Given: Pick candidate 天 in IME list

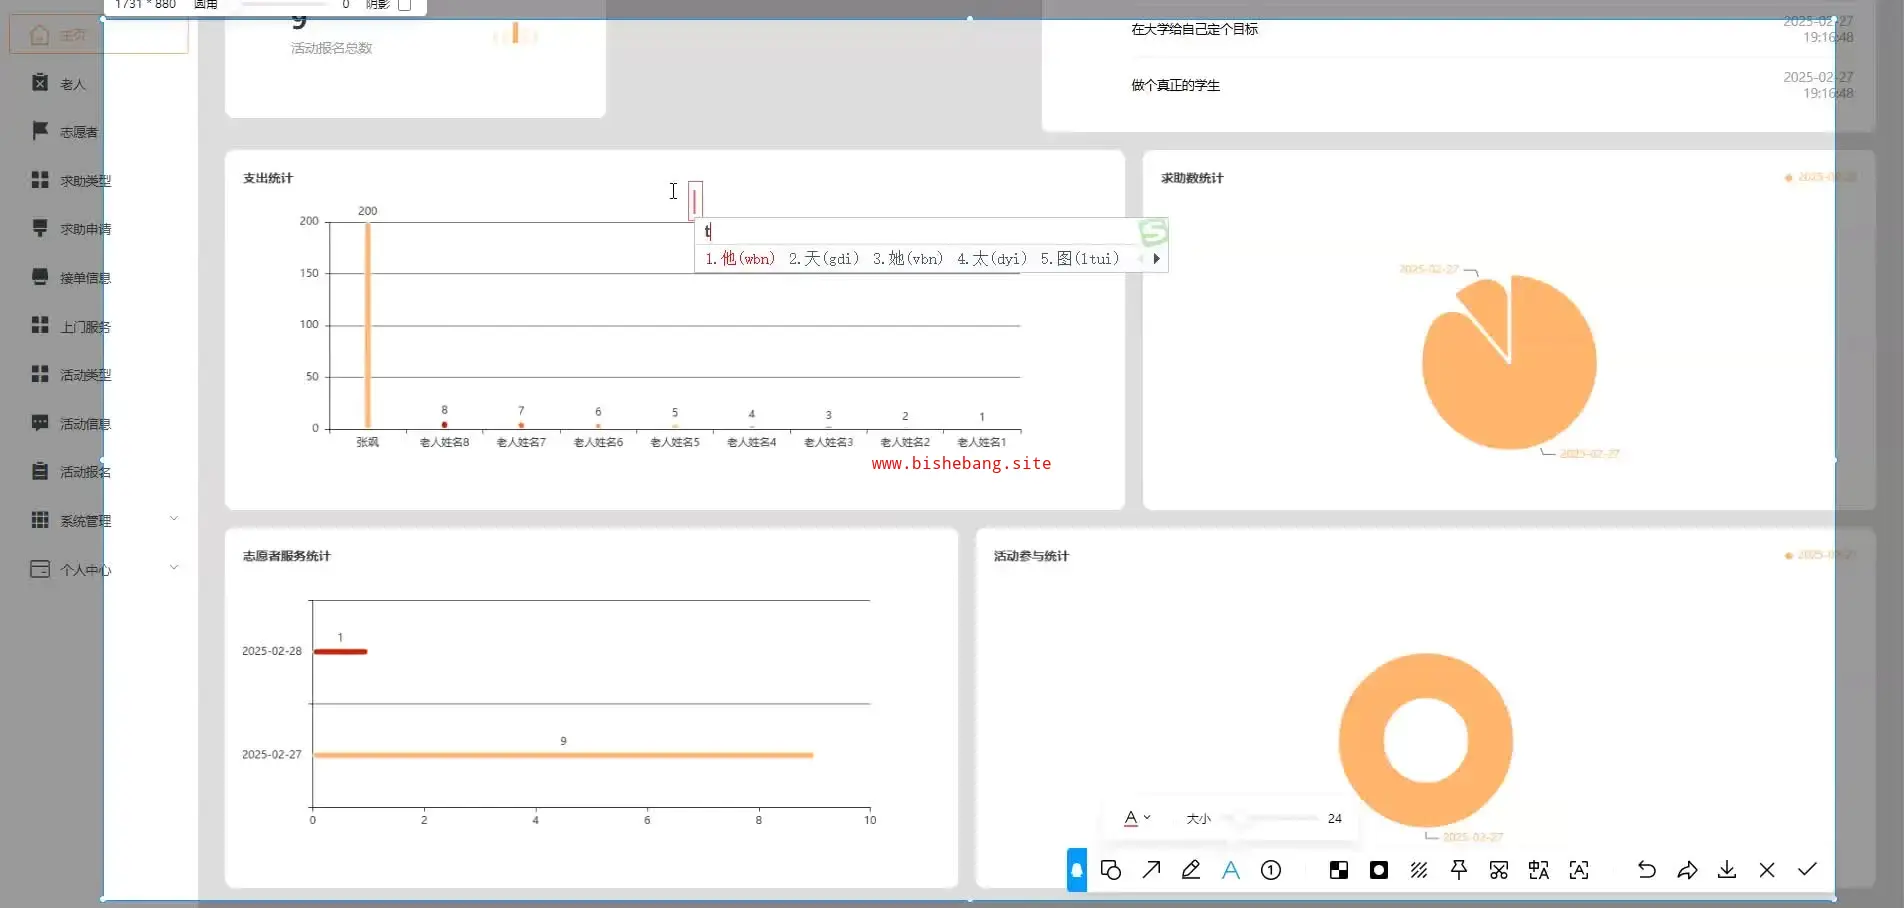Looking at the screenshot, I should click(x=823, y=259).
